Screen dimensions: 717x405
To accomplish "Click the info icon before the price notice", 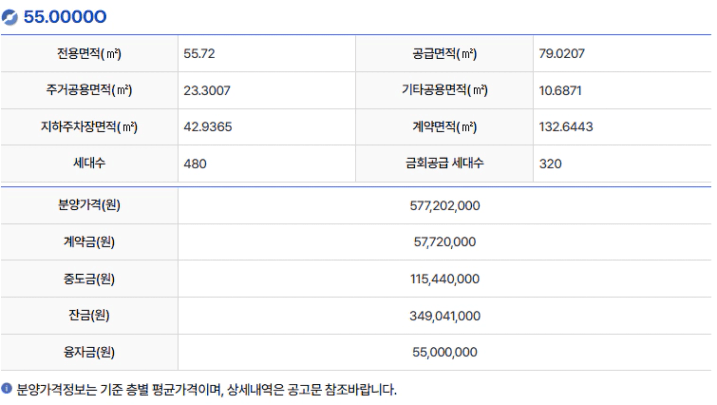I will (x=7, y=389).
